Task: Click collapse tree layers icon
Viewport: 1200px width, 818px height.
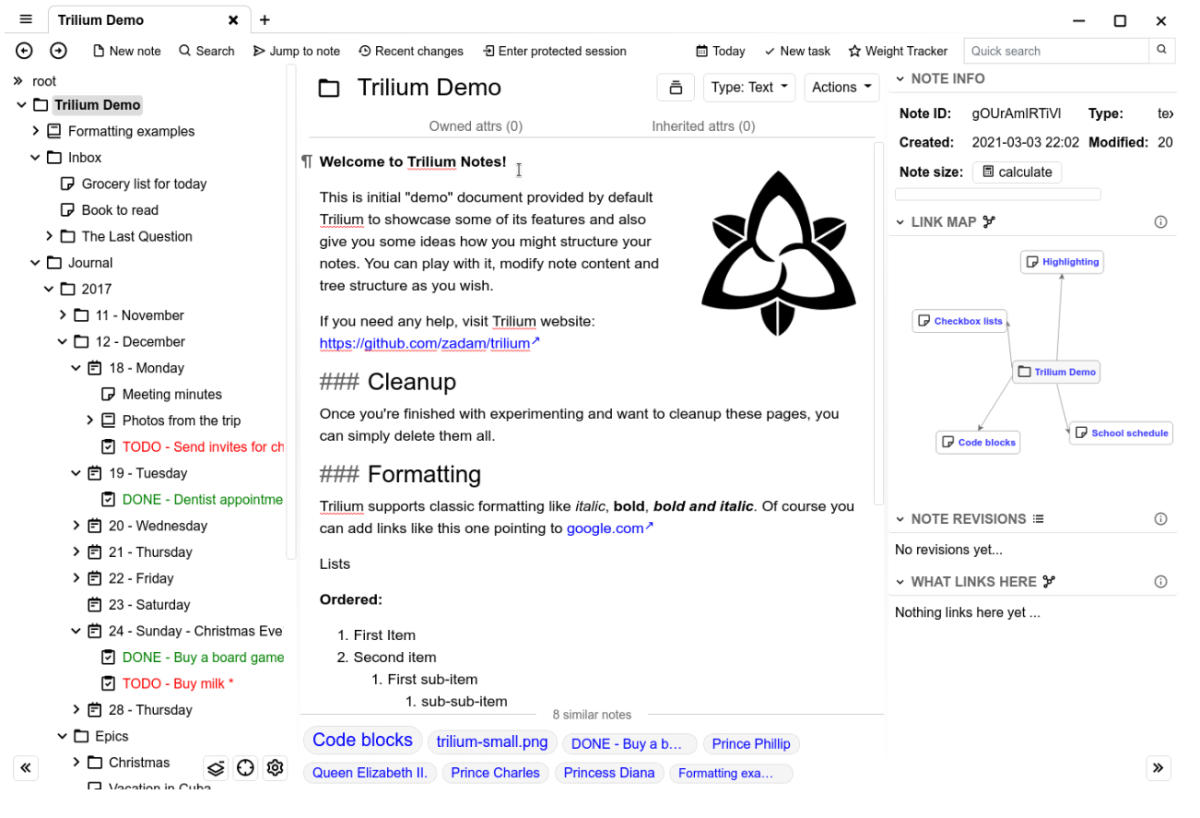Action: [x=216, y=769]
